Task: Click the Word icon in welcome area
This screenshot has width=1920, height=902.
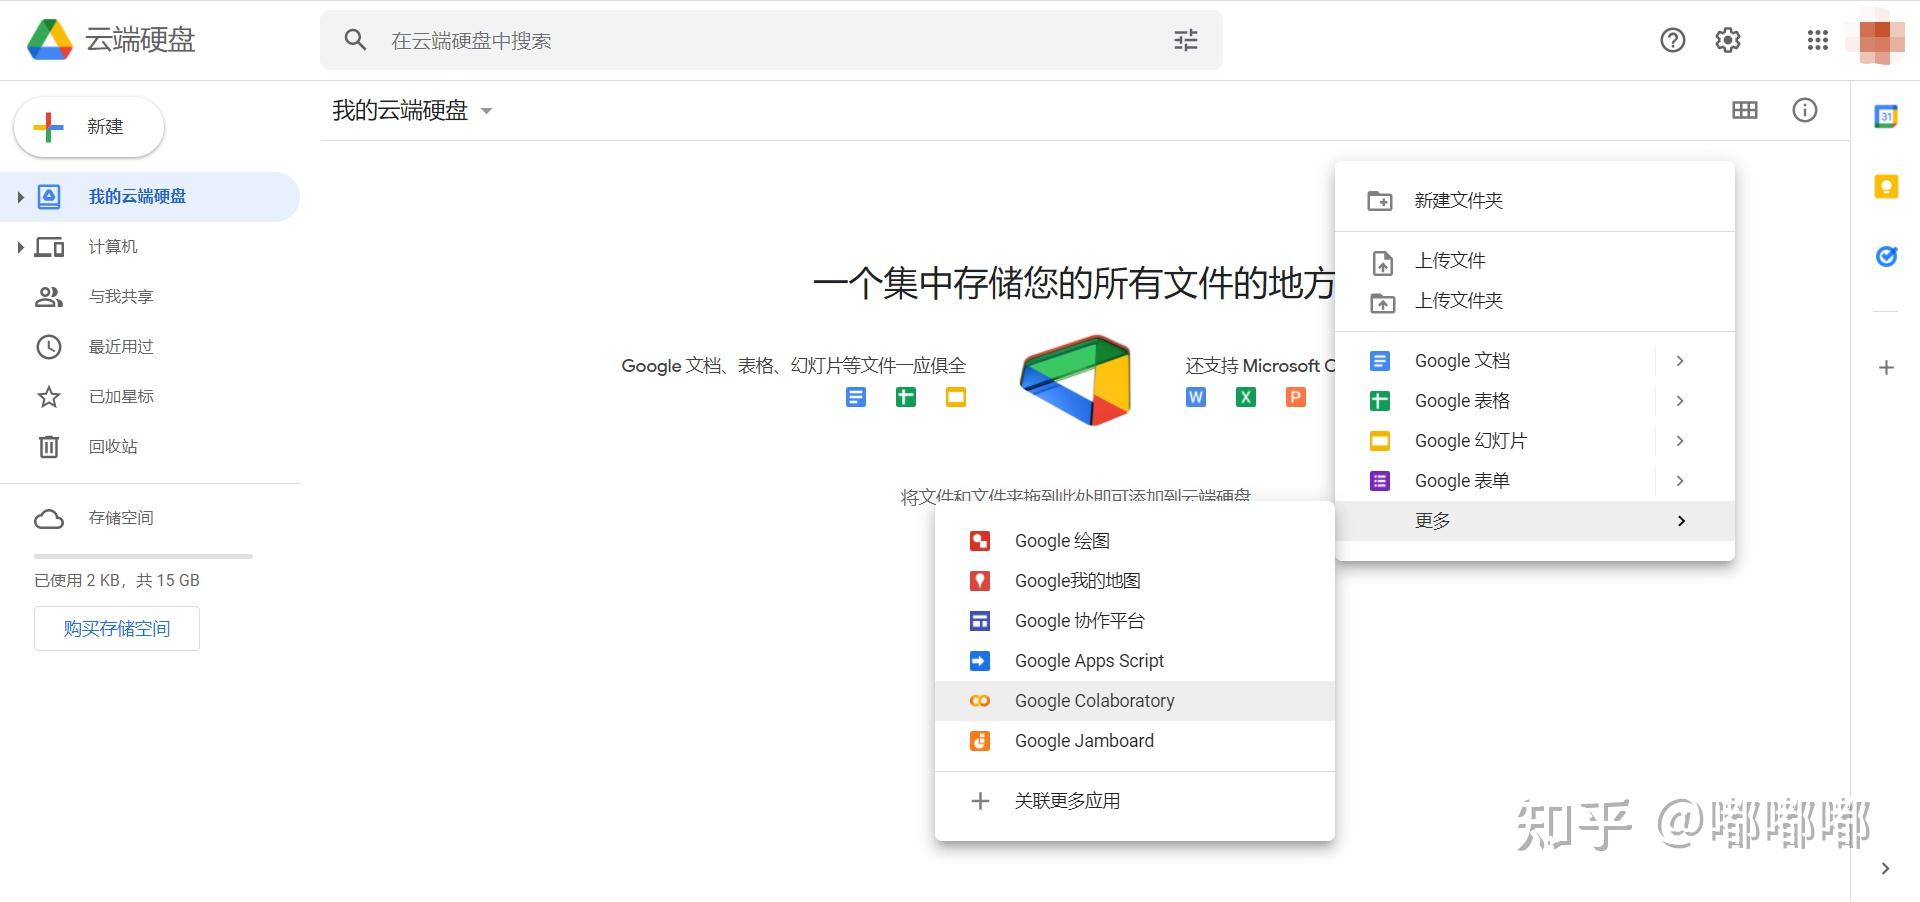Action: pos(1195,397)
